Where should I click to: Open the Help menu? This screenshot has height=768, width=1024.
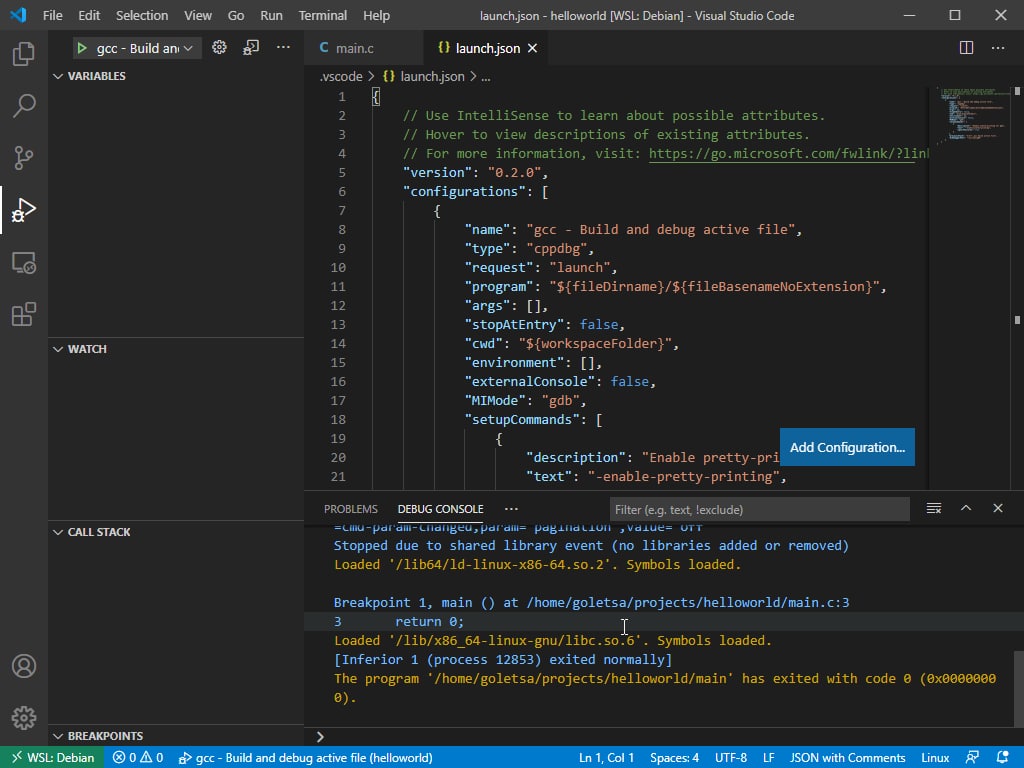click(x=376, y=15)
